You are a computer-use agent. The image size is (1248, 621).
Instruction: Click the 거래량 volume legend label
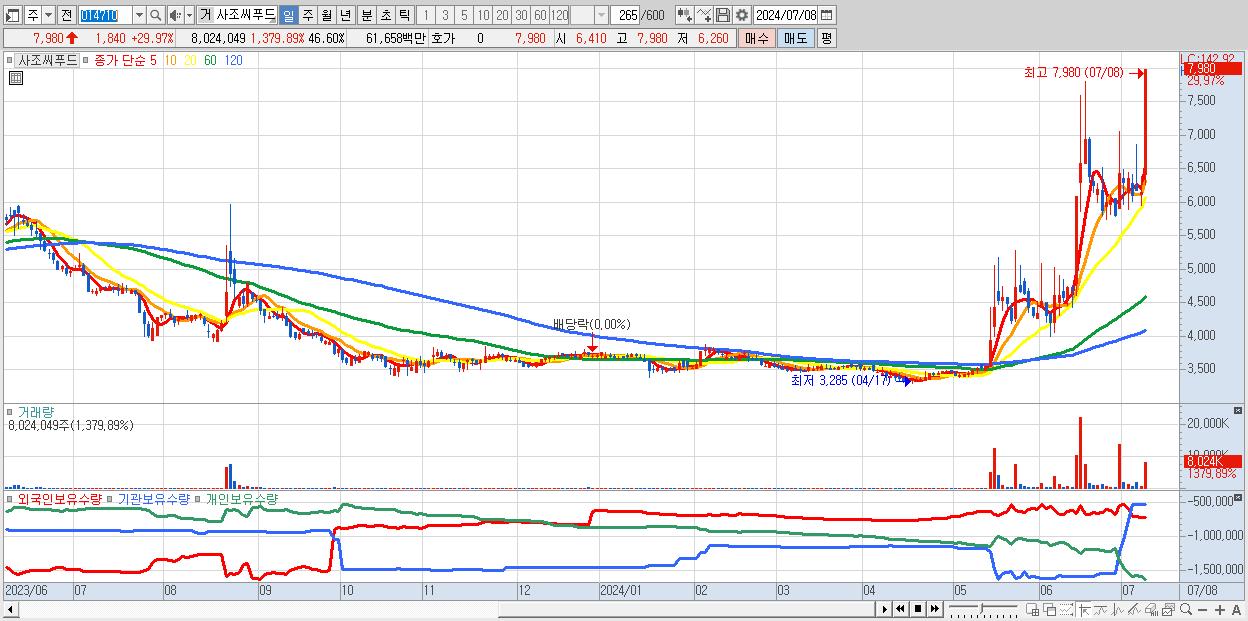[x=35, y=412]
